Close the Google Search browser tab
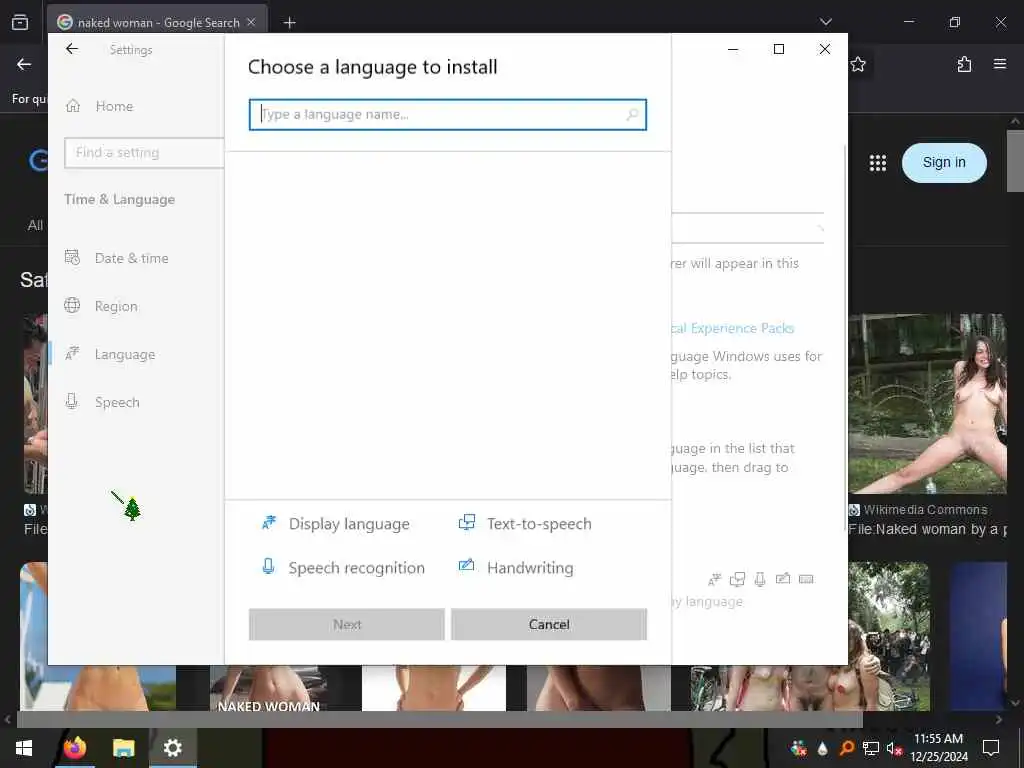Screen dimensions: 1024x768 point(251,22)
